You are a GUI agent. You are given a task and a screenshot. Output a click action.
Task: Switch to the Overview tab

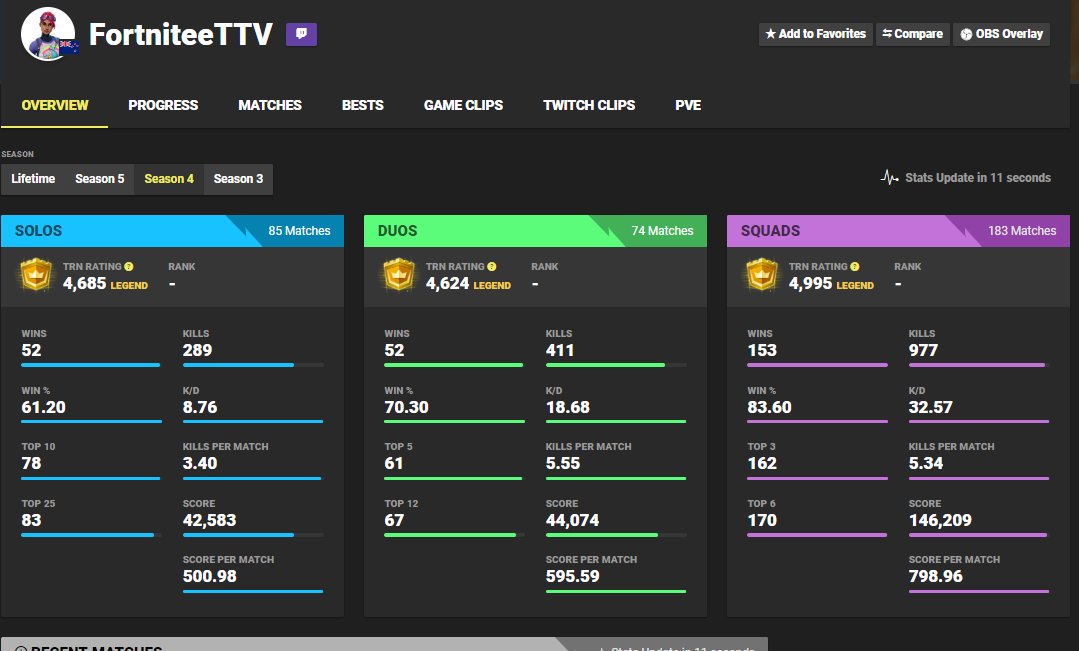(x=54, y=105)
